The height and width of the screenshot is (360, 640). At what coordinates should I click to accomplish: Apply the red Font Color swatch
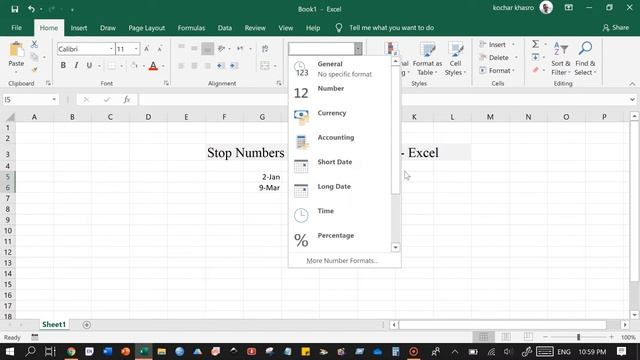[x=153, y=66]
